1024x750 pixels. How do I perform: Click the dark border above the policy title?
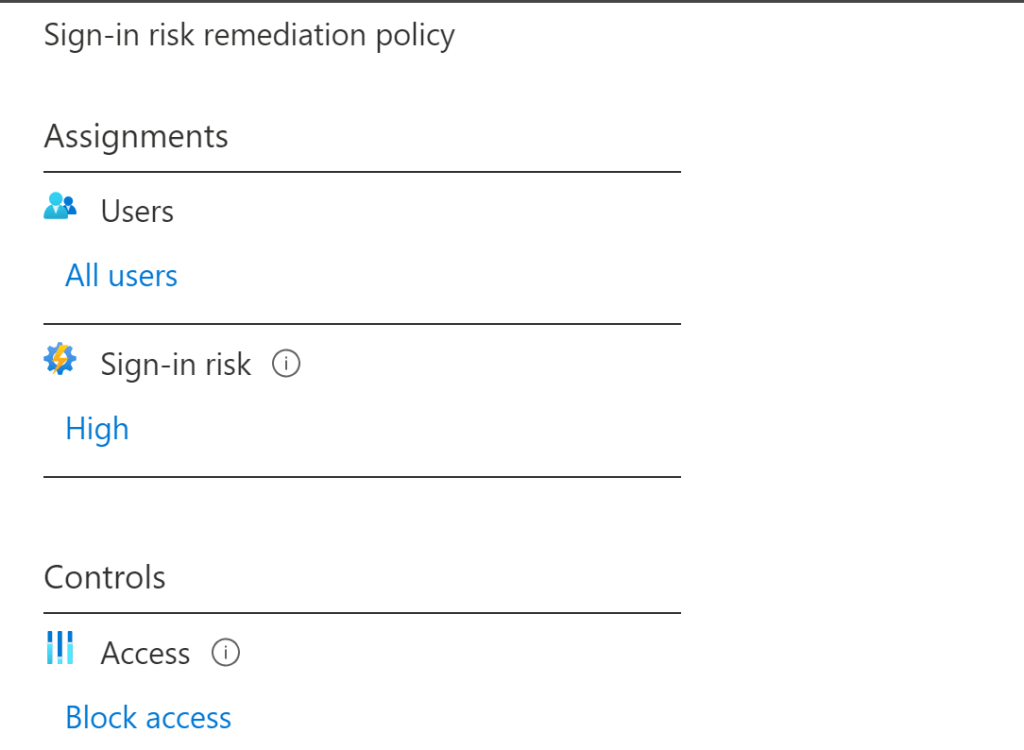click(512, 2)
